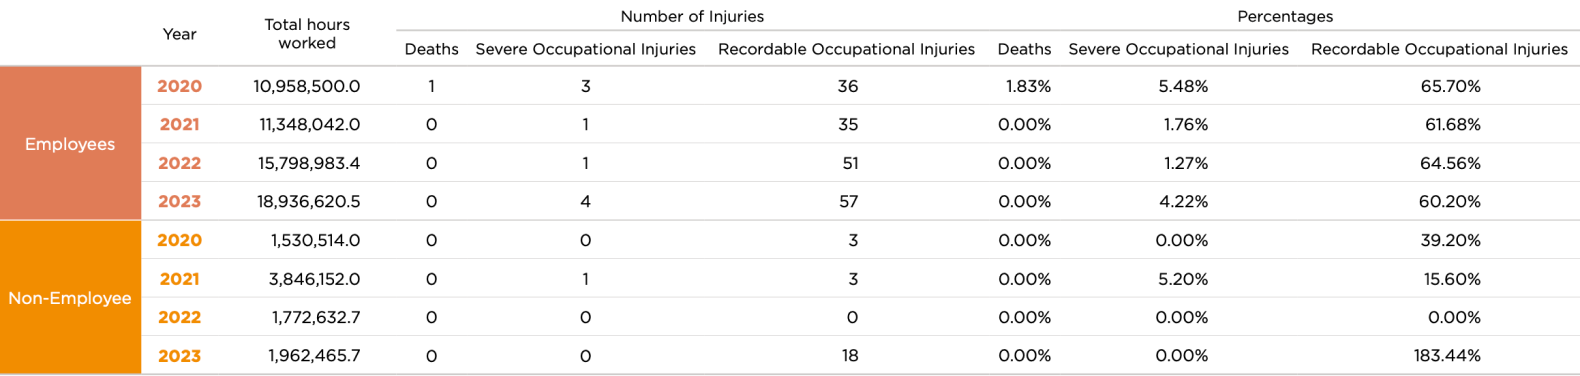The image size is (1580, 376).
Task: Click the Non-Employee category cell
Action: 70,298
